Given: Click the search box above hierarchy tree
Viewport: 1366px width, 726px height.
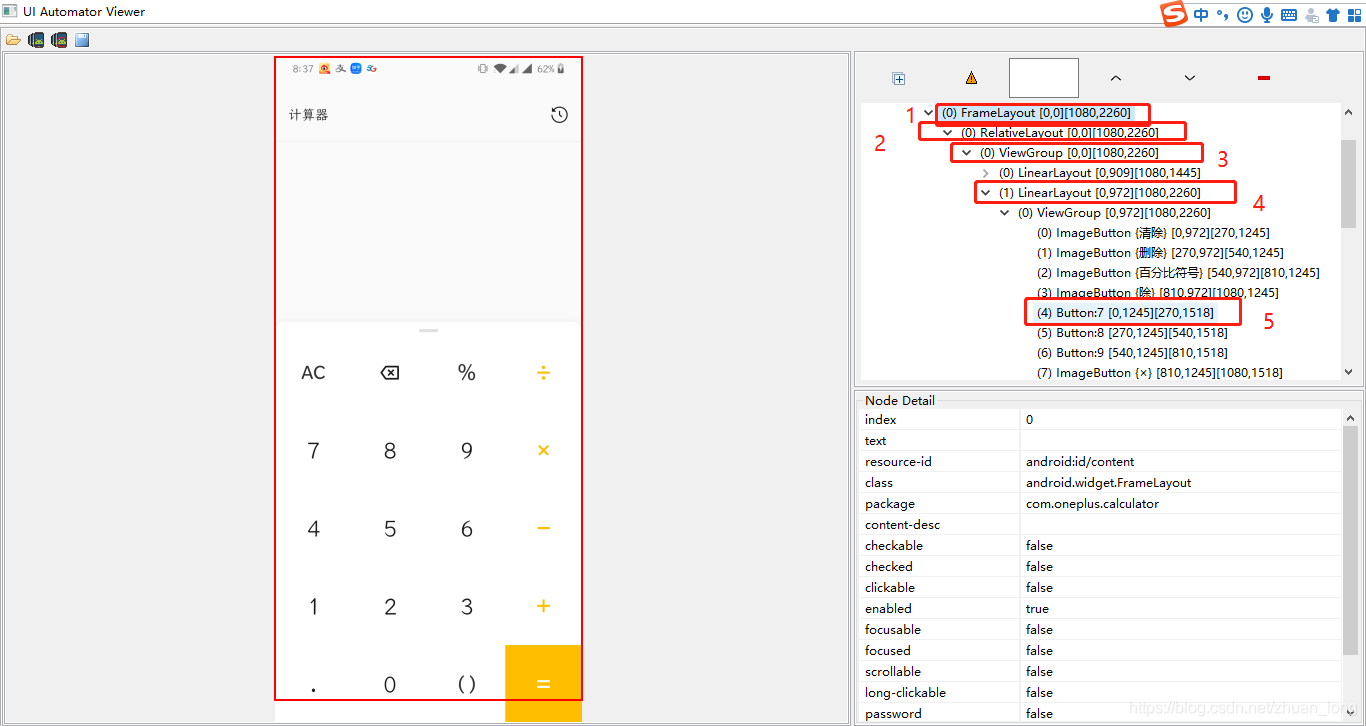Looking at the screenshot, I should tap(1044, 78).
